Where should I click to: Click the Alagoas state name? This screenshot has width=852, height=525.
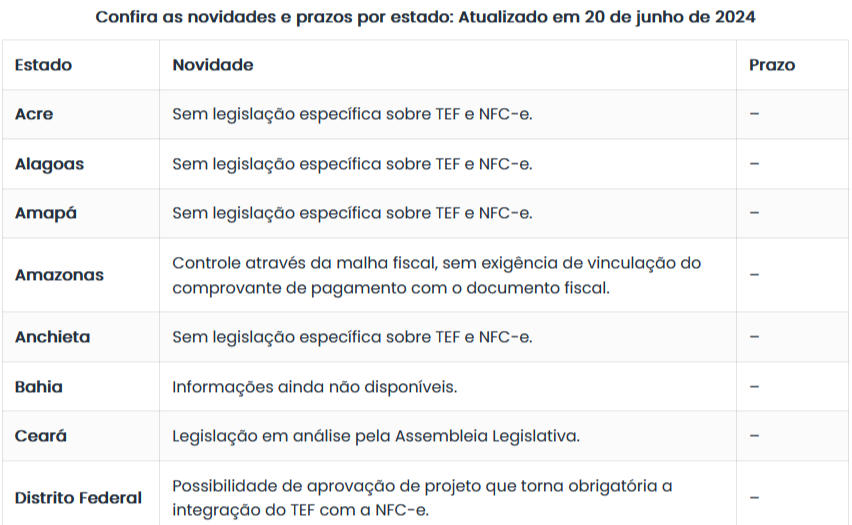pyautogui.click(x=49, y=164)
